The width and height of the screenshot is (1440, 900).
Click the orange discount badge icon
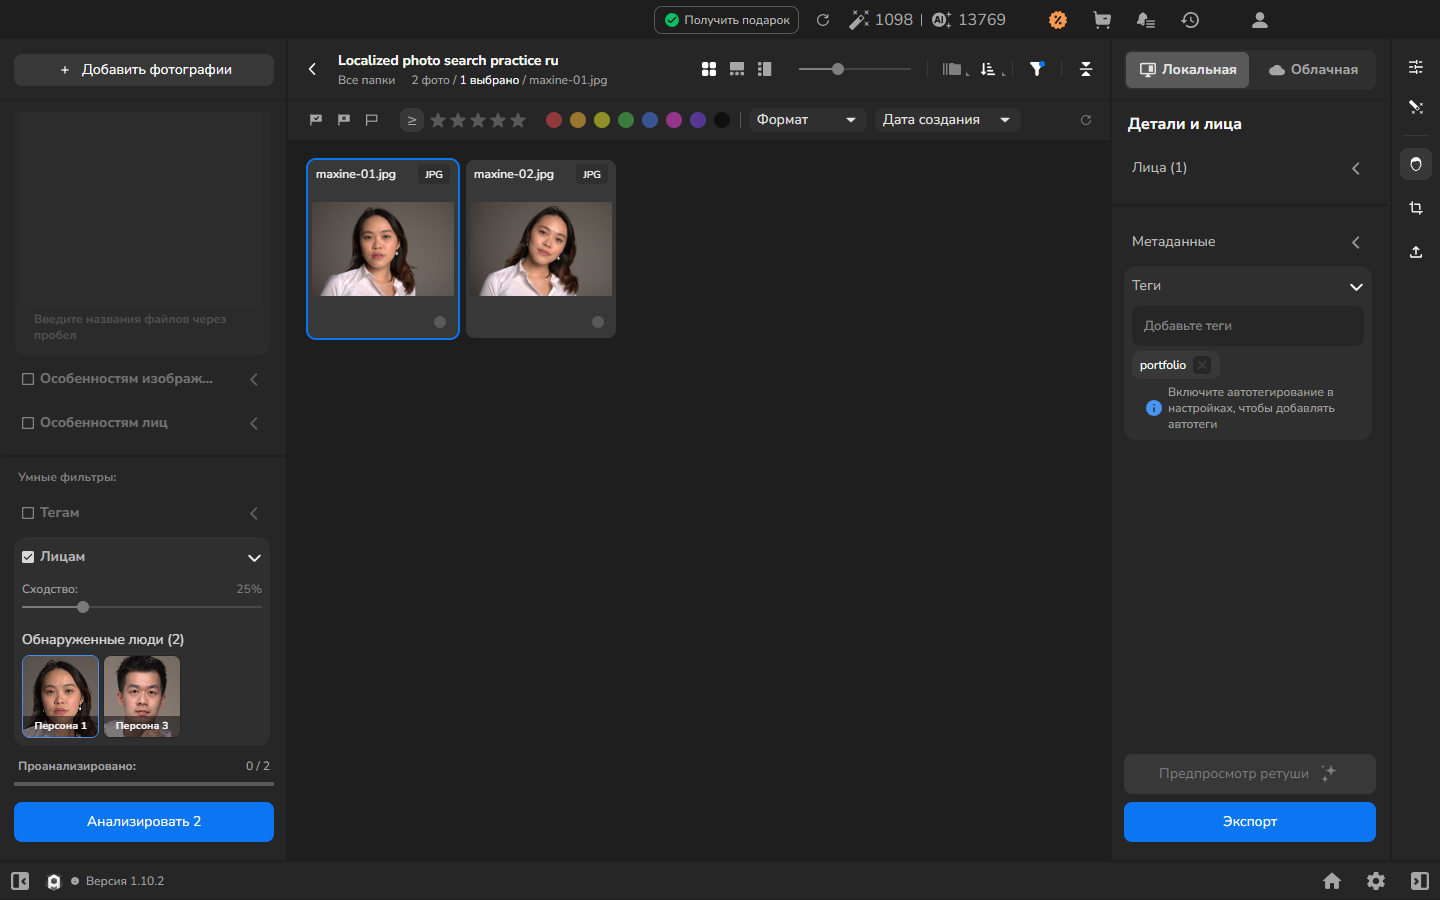(1058, 20)
